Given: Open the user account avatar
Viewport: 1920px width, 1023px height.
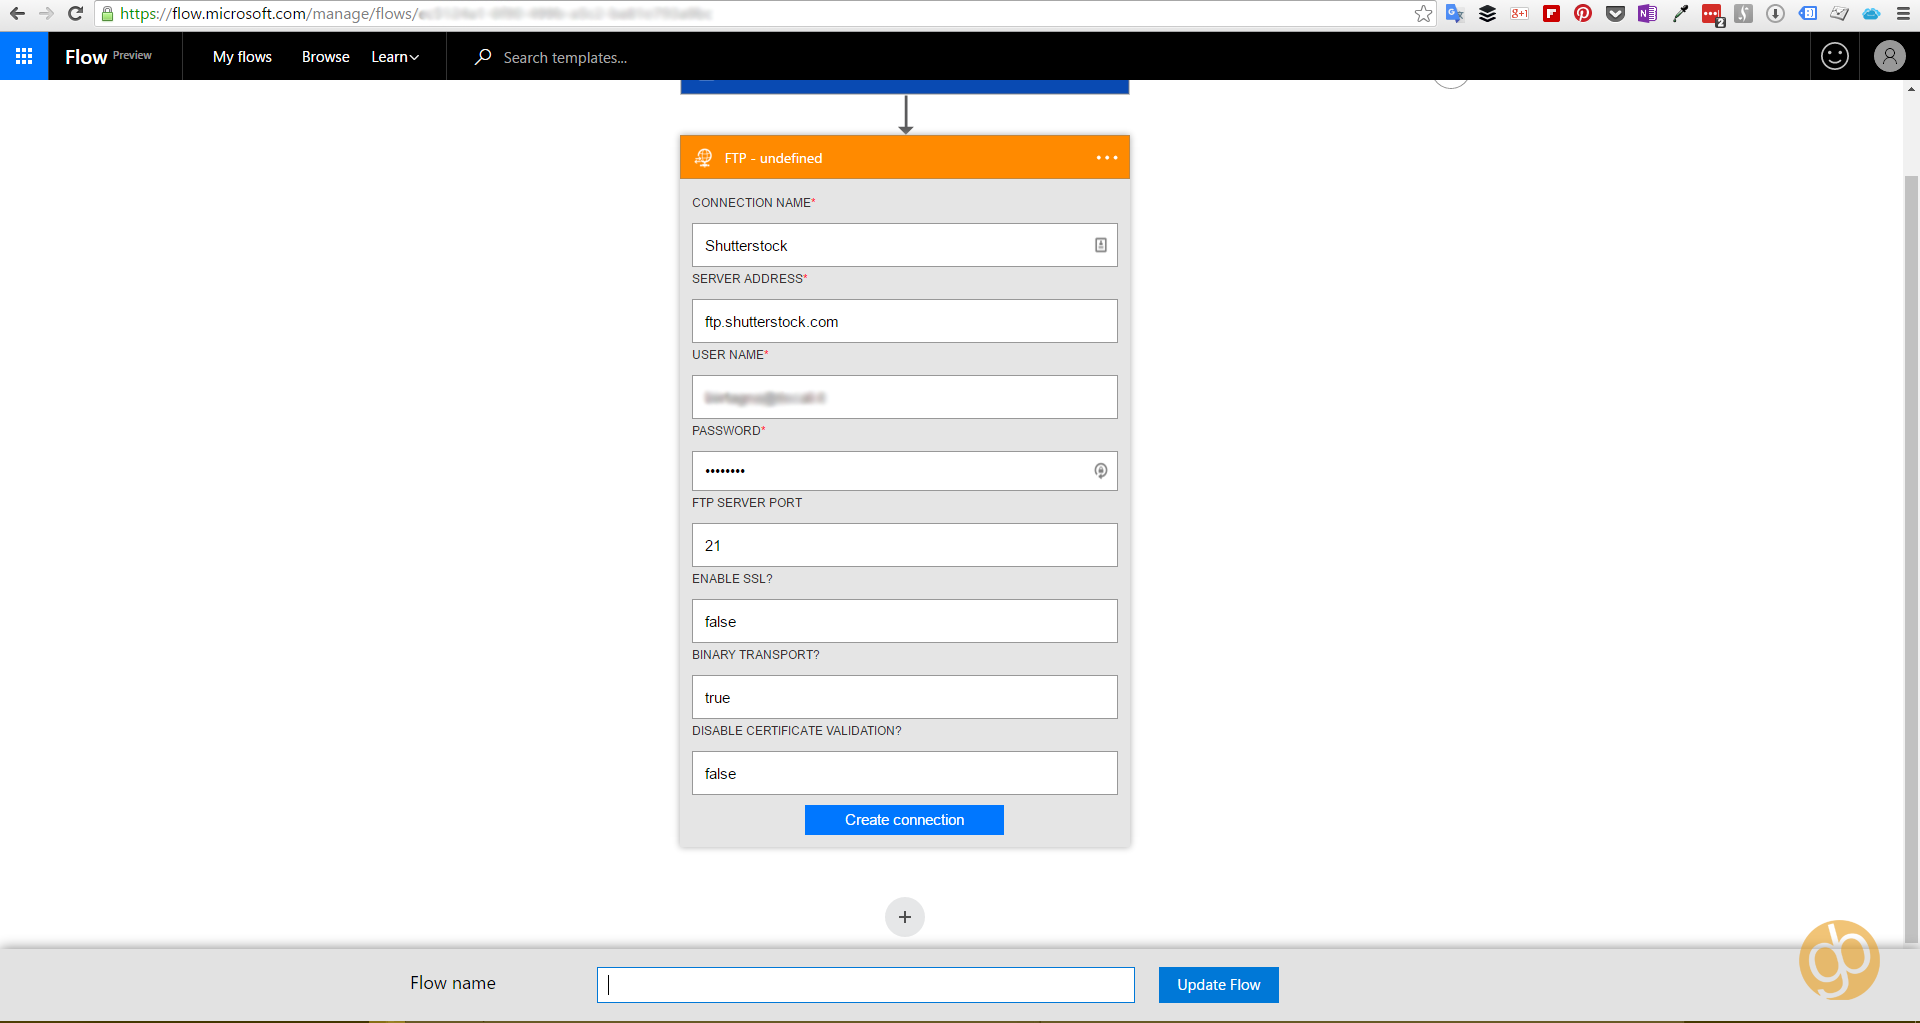Looking at the screenshot, I should pos(1889,56).
